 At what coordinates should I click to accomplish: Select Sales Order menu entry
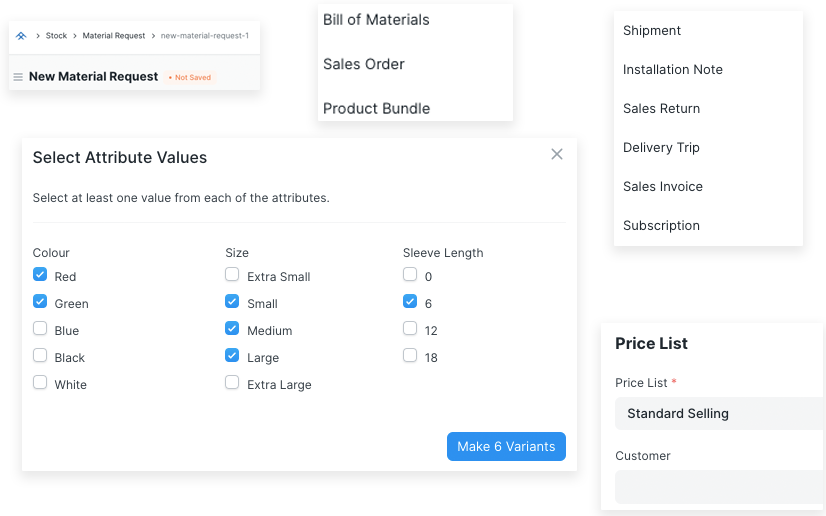coord(364,64)
